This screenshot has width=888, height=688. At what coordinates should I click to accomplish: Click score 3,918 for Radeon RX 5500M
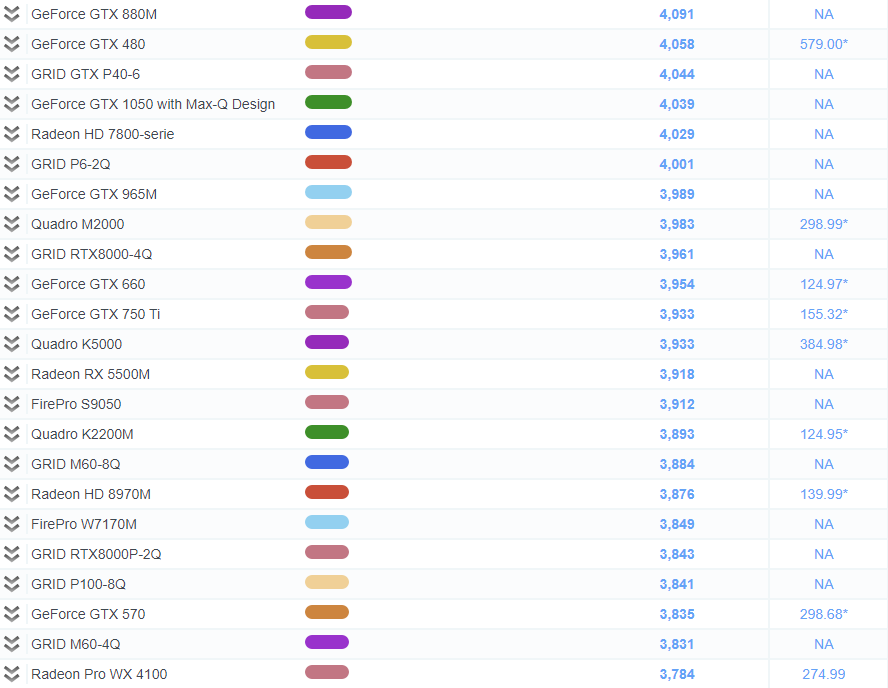tap(677, 374)
